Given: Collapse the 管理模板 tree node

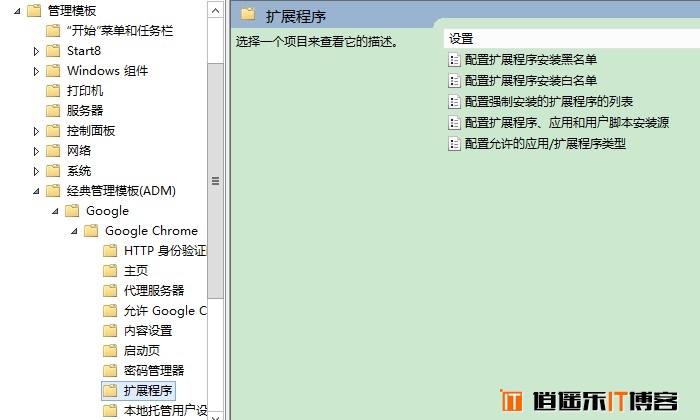Looking at the screenshot, I should point(17,11).
